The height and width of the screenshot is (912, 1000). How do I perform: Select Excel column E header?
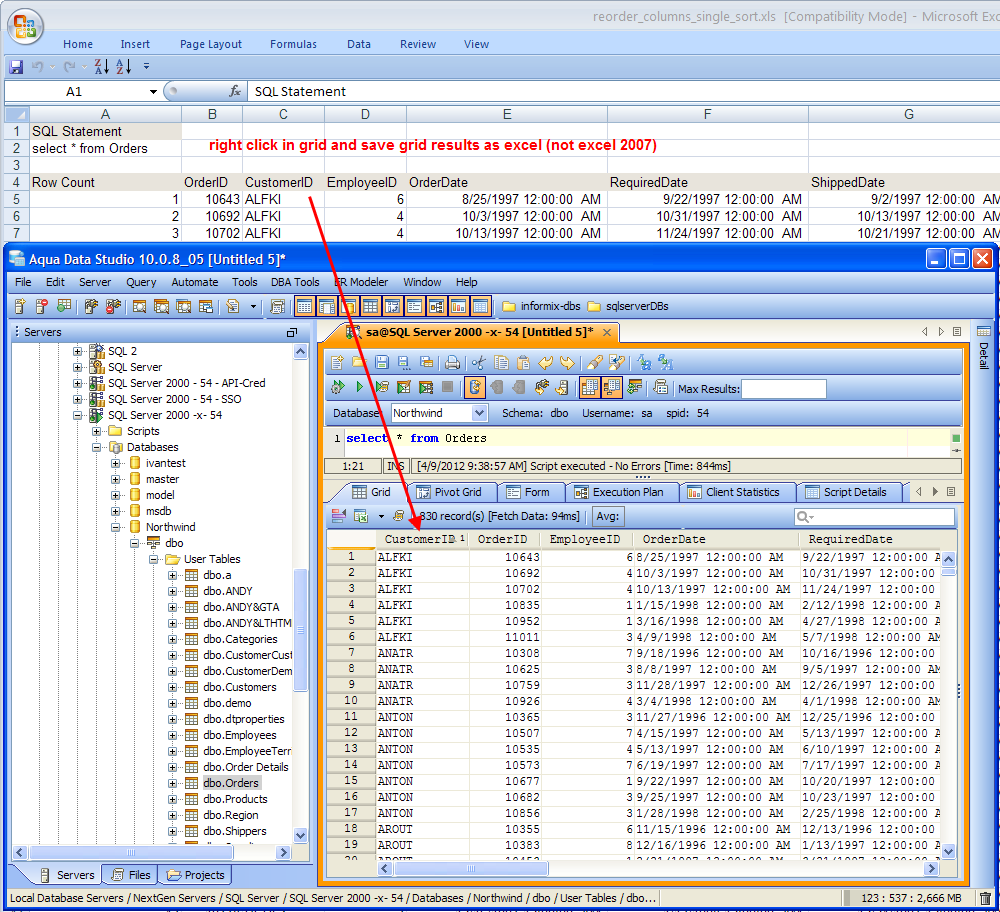click(x=507, y=114)
